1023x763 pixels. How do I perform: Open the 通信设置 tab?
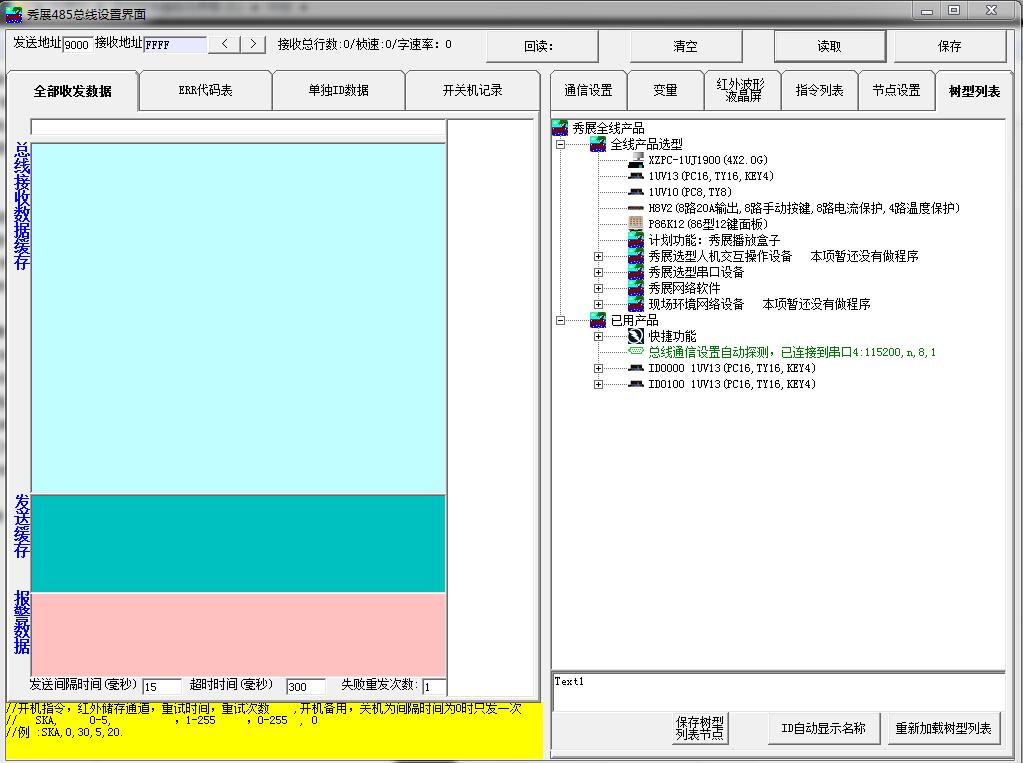[x=588, y=90]
